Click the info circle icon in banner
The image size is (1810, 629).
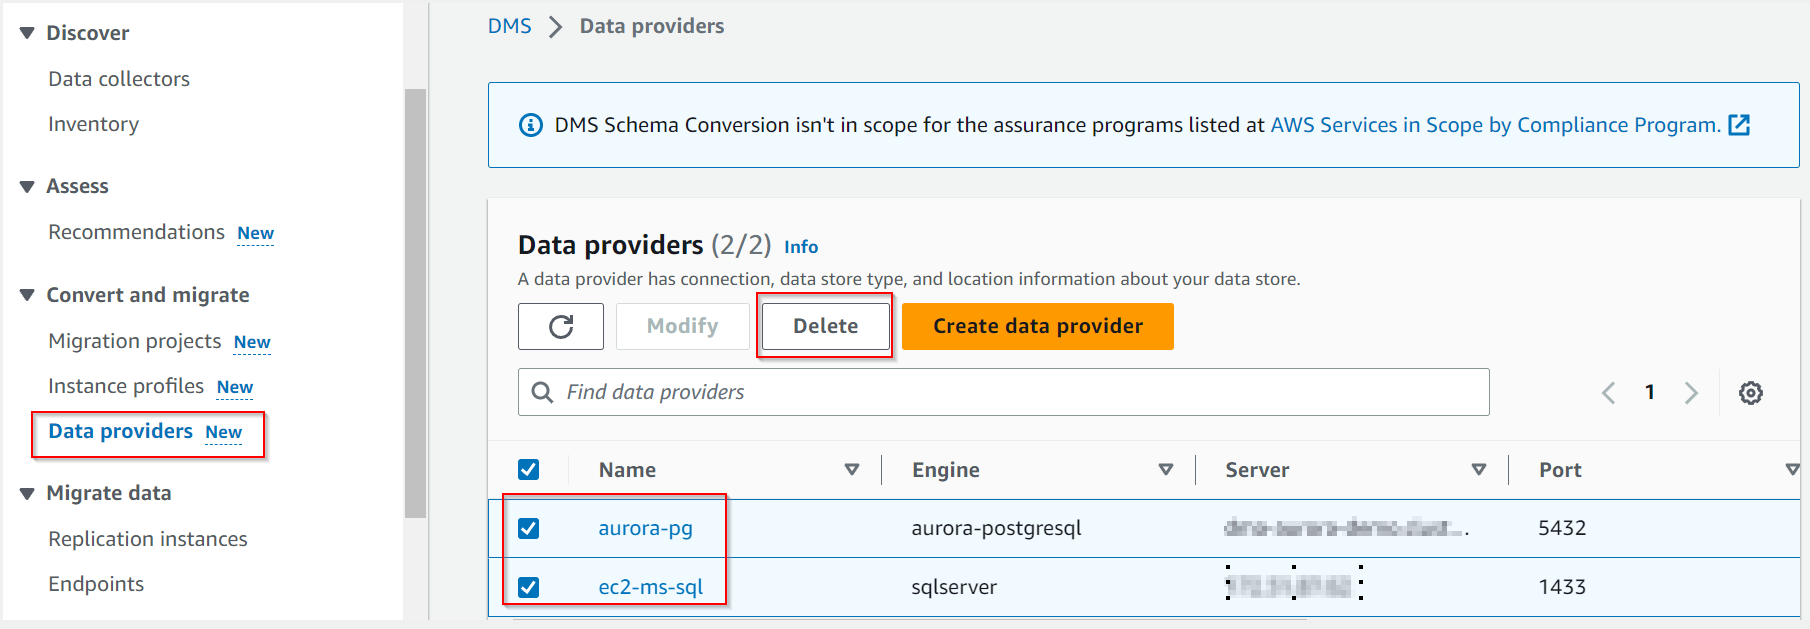coord(531,125)
